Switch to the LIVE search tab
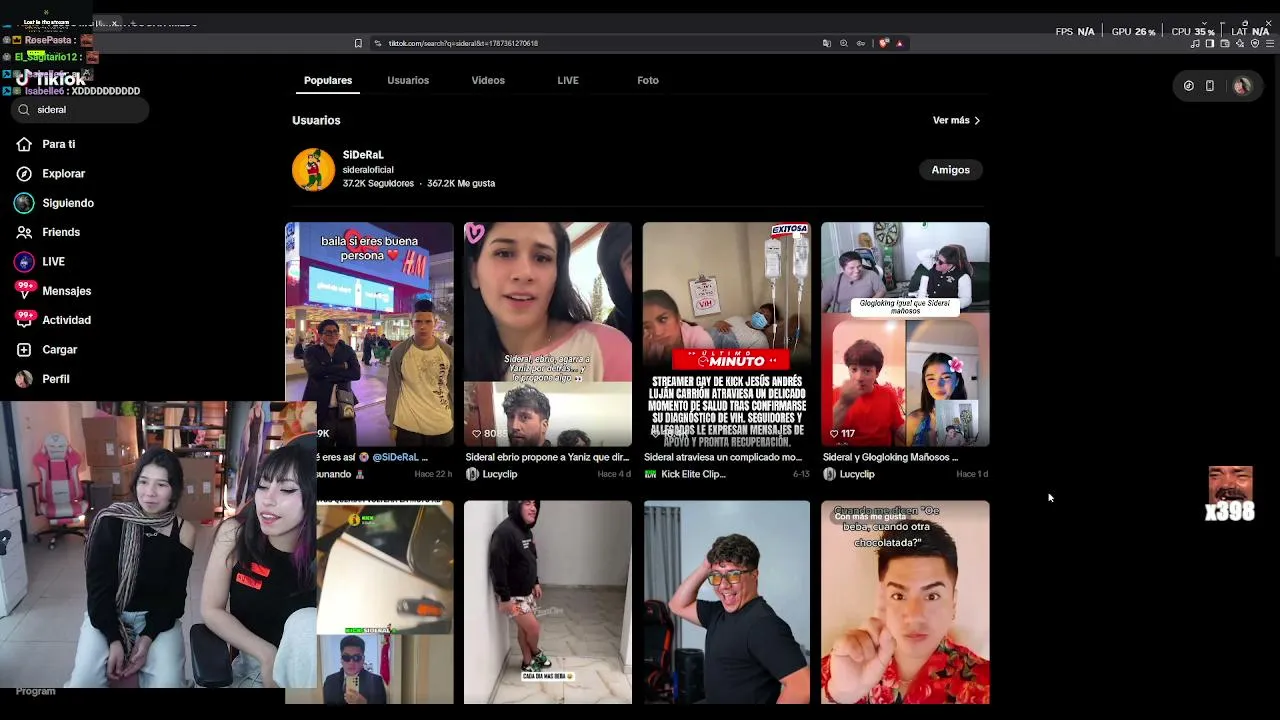Viewport: 1280px width, 720px height. (568, 80)
